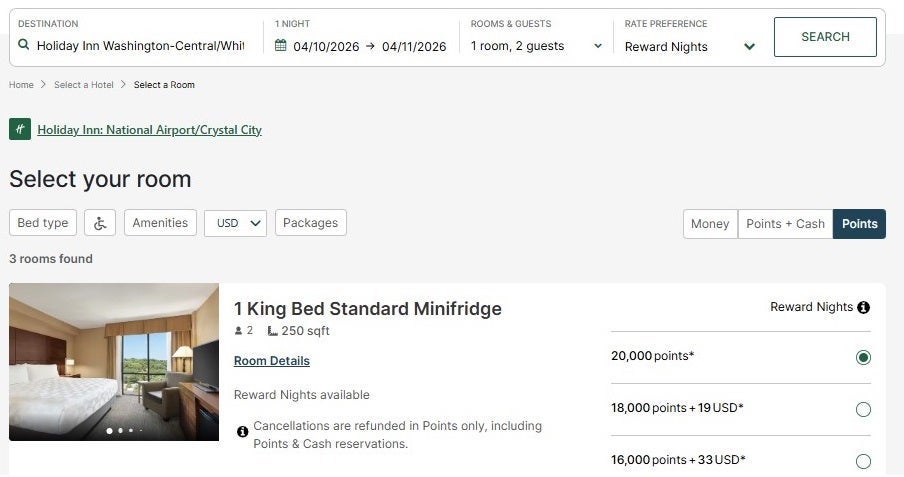Click breadcrumb chevron after Select a Hotel

(123, 85)
